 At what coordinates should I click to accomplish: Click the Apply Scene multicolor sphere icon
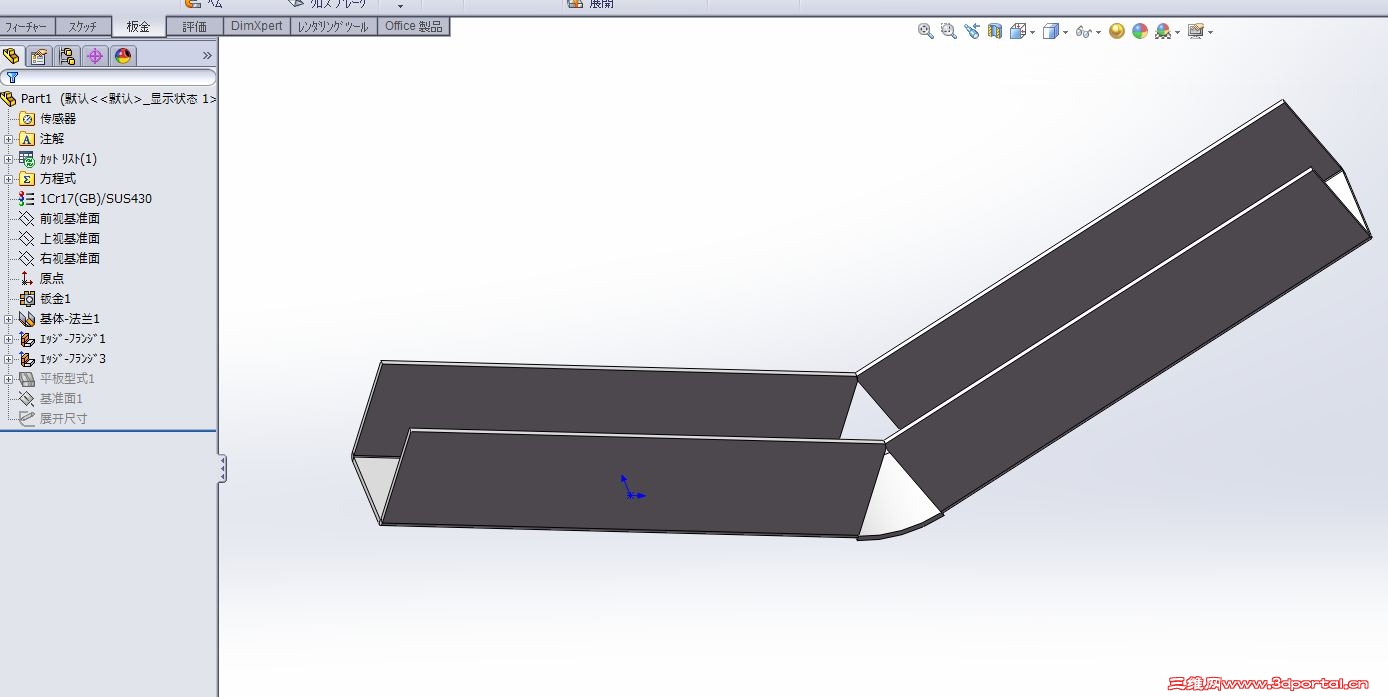(x=1140, y=31)
